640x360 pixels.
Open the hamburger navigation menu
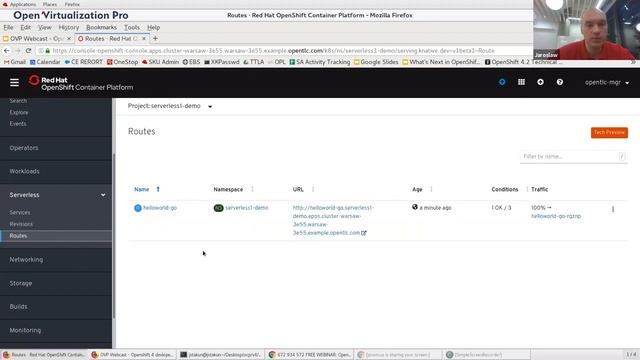[x=14, y=82]
